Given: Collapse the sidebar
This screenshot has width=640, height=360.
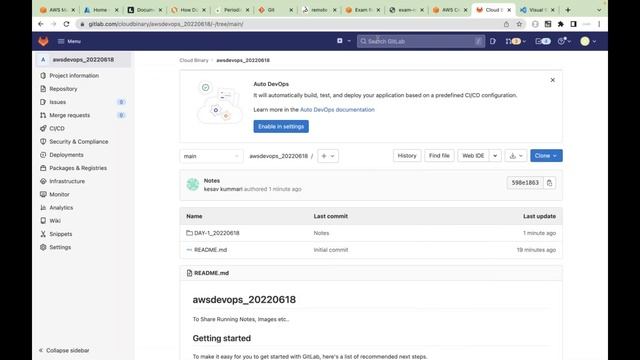Looking at the screenshot, I should coord(64,350).
